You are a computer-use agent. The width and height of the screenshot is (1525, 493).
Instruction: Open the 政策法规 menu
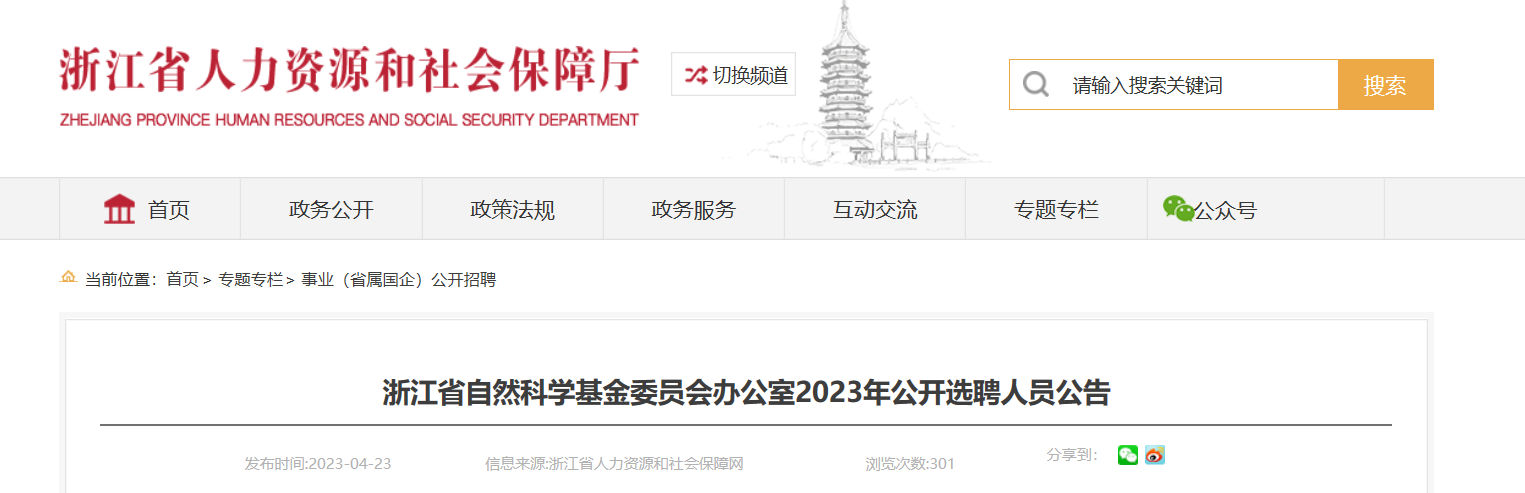point(512,210)
